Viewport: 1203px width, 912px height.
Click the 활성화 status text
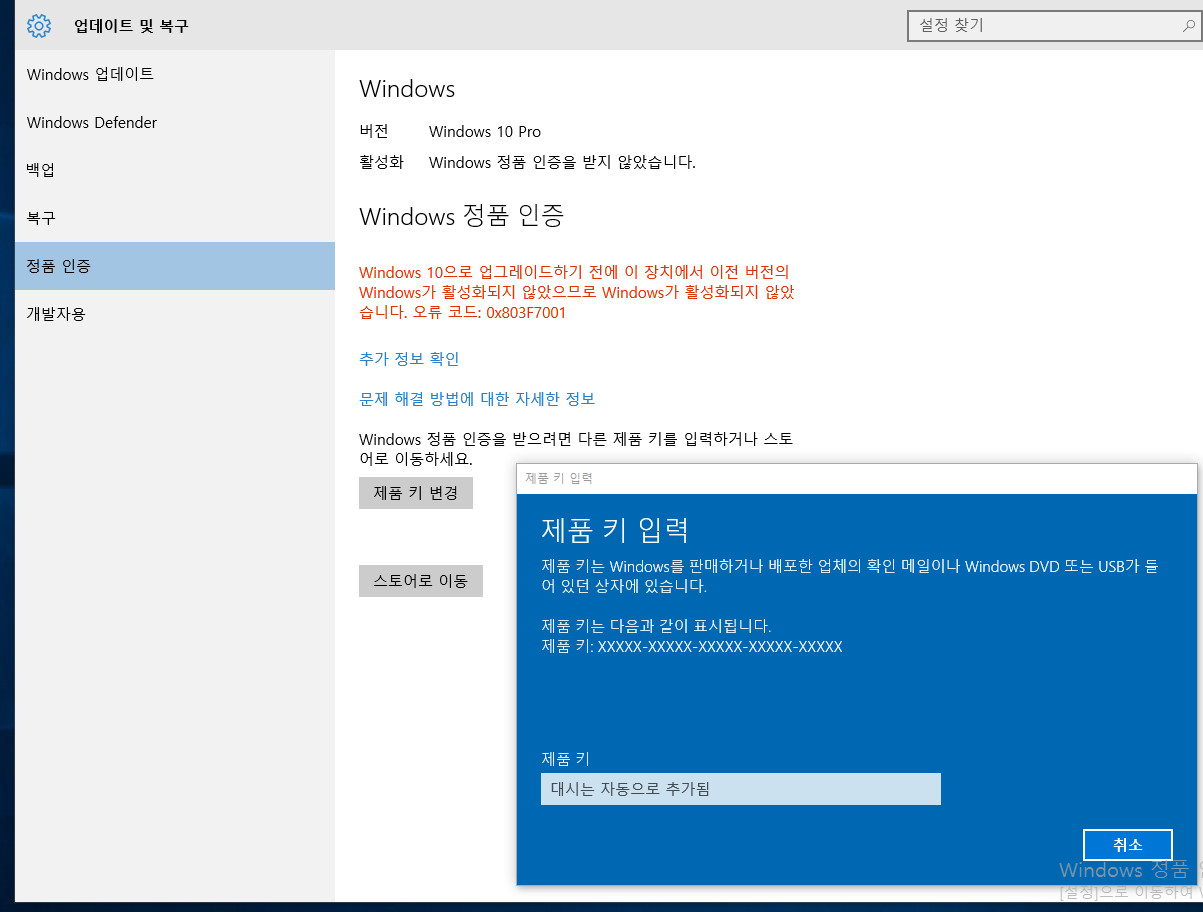pyautogui.click(x=562, y=162)
